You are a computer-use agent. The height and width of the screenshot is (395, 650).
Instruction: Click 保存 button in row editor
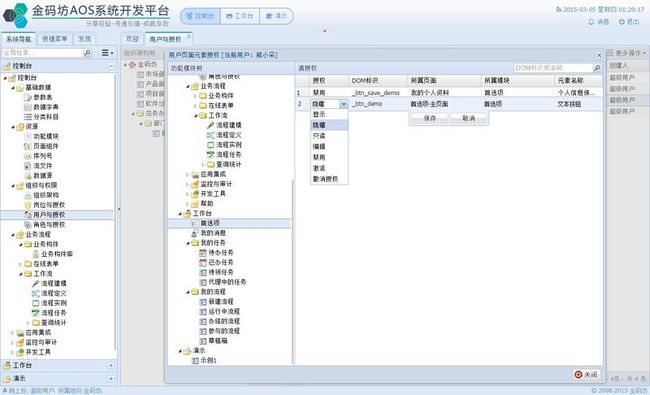coord(430,118)
